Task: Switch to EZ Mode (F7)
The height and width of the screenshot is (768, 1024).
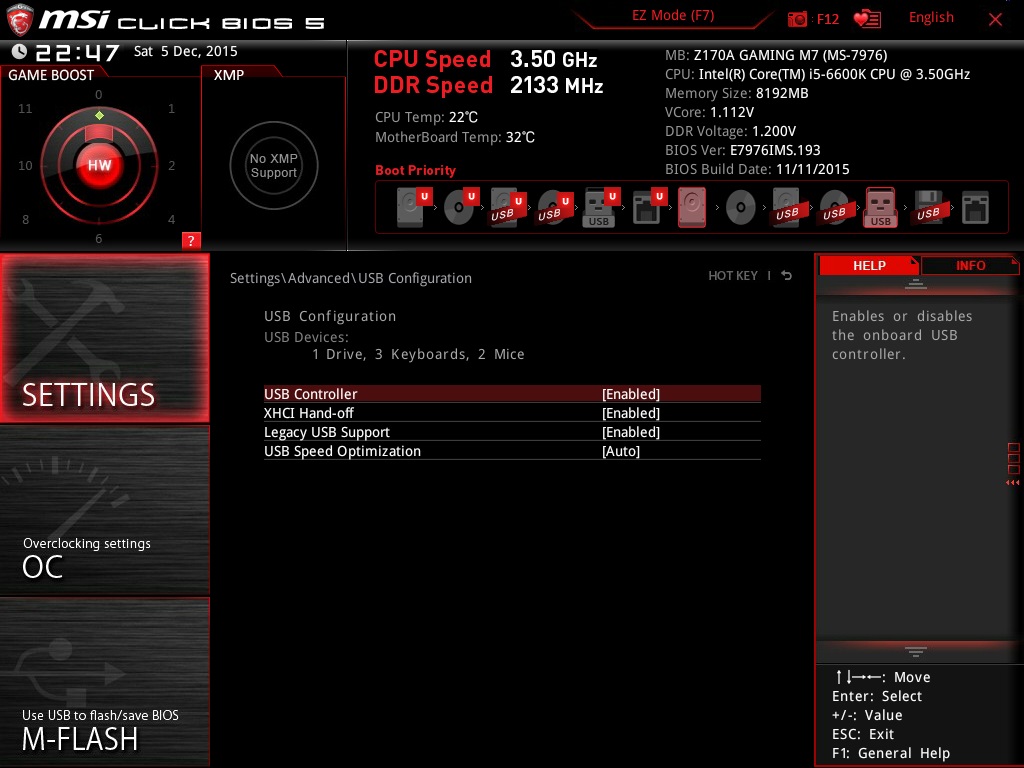Action: [x=673, y=17]
